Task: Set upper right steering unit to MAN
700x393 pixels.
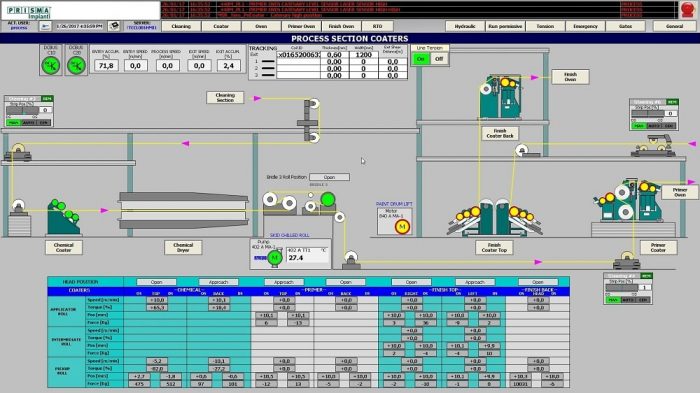Action: click(x=638, y=126)
